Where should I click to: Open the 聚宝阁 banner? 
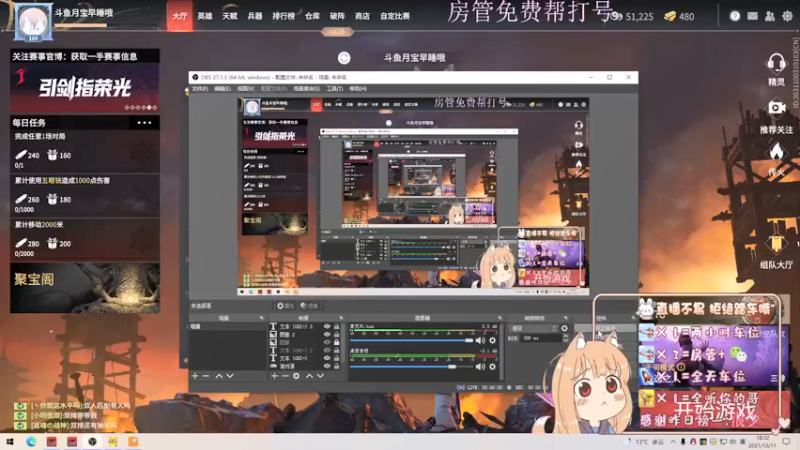85,288
